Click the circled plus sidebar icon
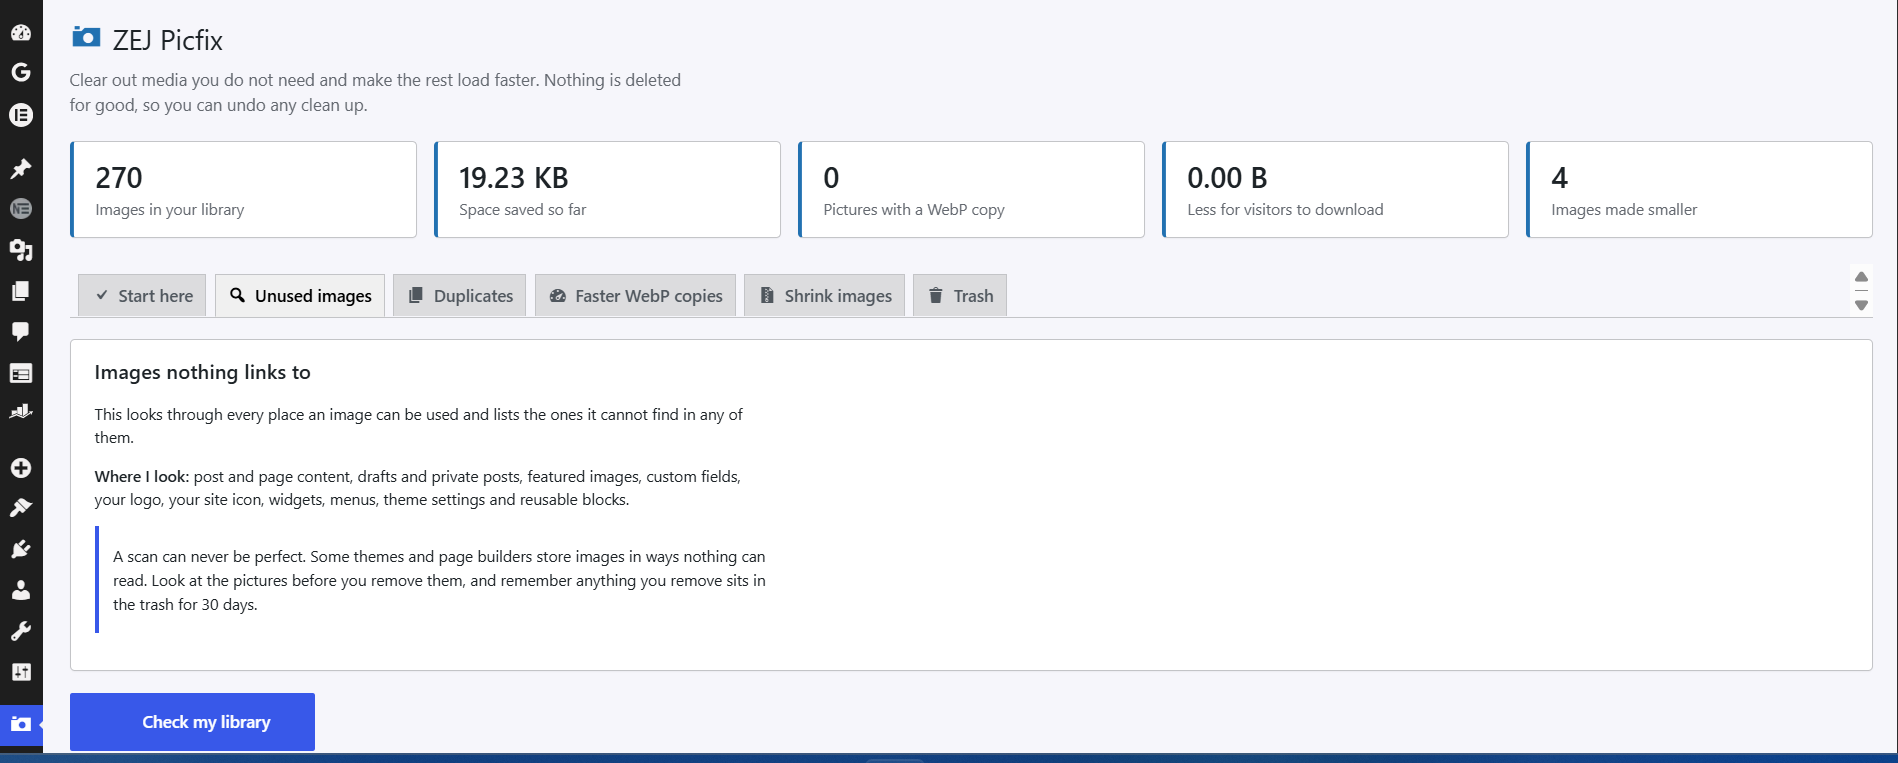1898x763 pixels. coord(21,468)
